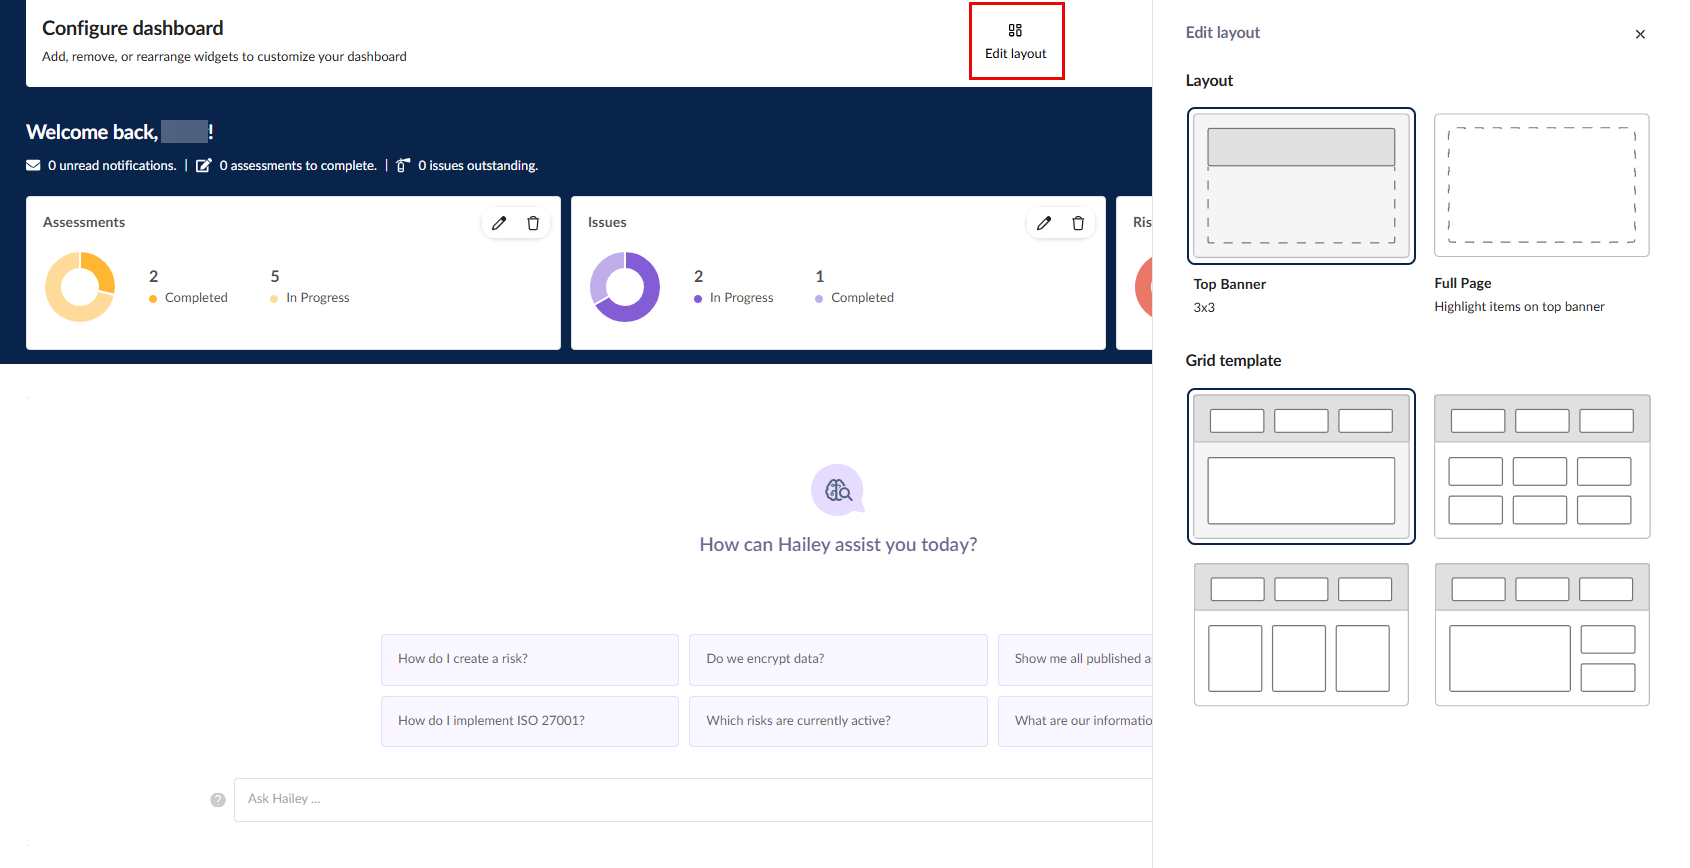Choose the three tall columns grid template
Screen dimensions: 1690x868
click(1301, 634)
